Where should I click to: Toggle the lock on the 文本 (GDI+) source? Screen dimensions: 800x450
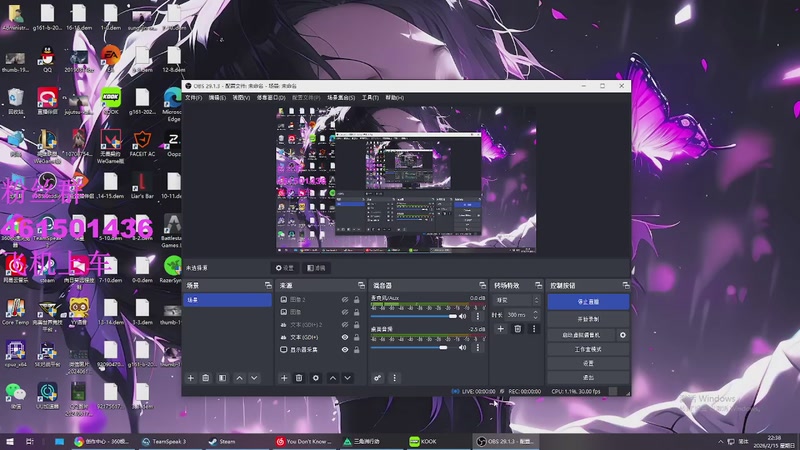point(357,337)
